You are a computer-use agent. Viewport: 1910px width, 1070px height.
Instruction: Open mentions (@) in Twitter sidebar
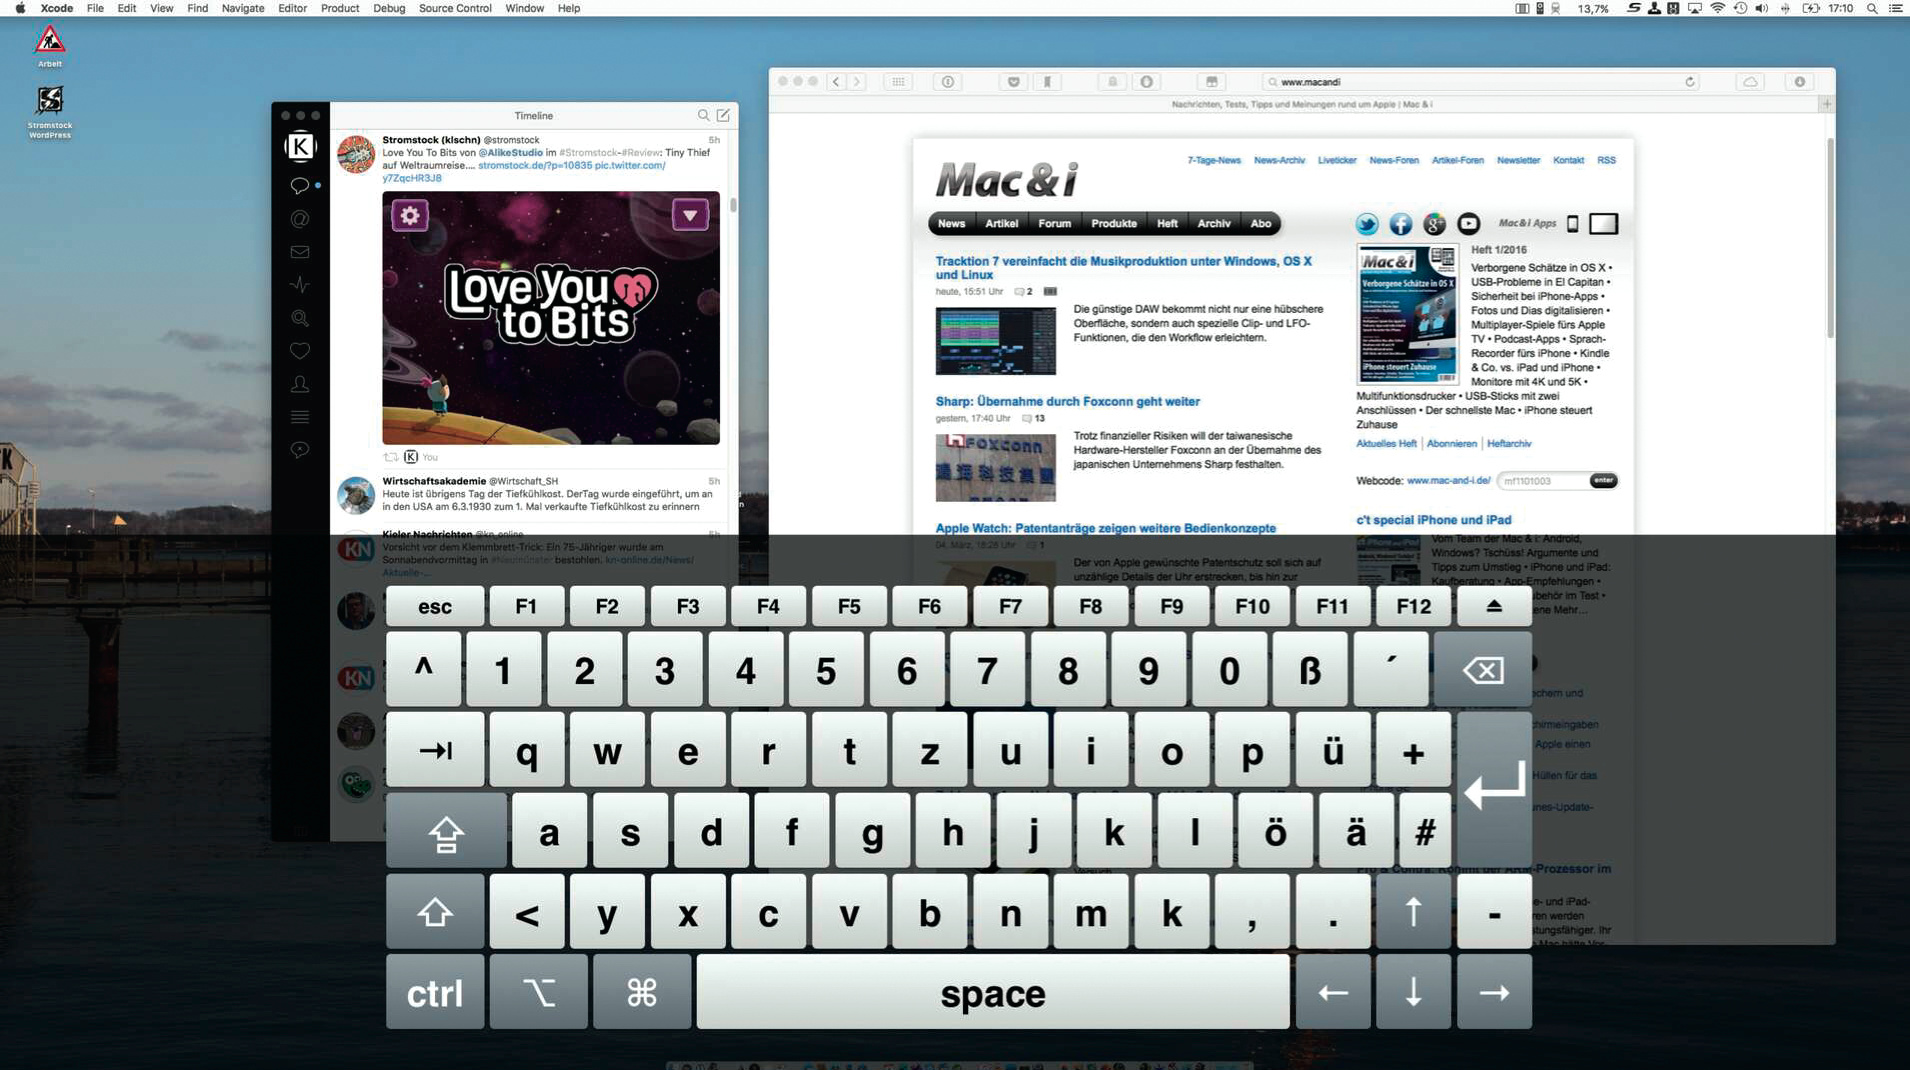click(x=299, y=219)
